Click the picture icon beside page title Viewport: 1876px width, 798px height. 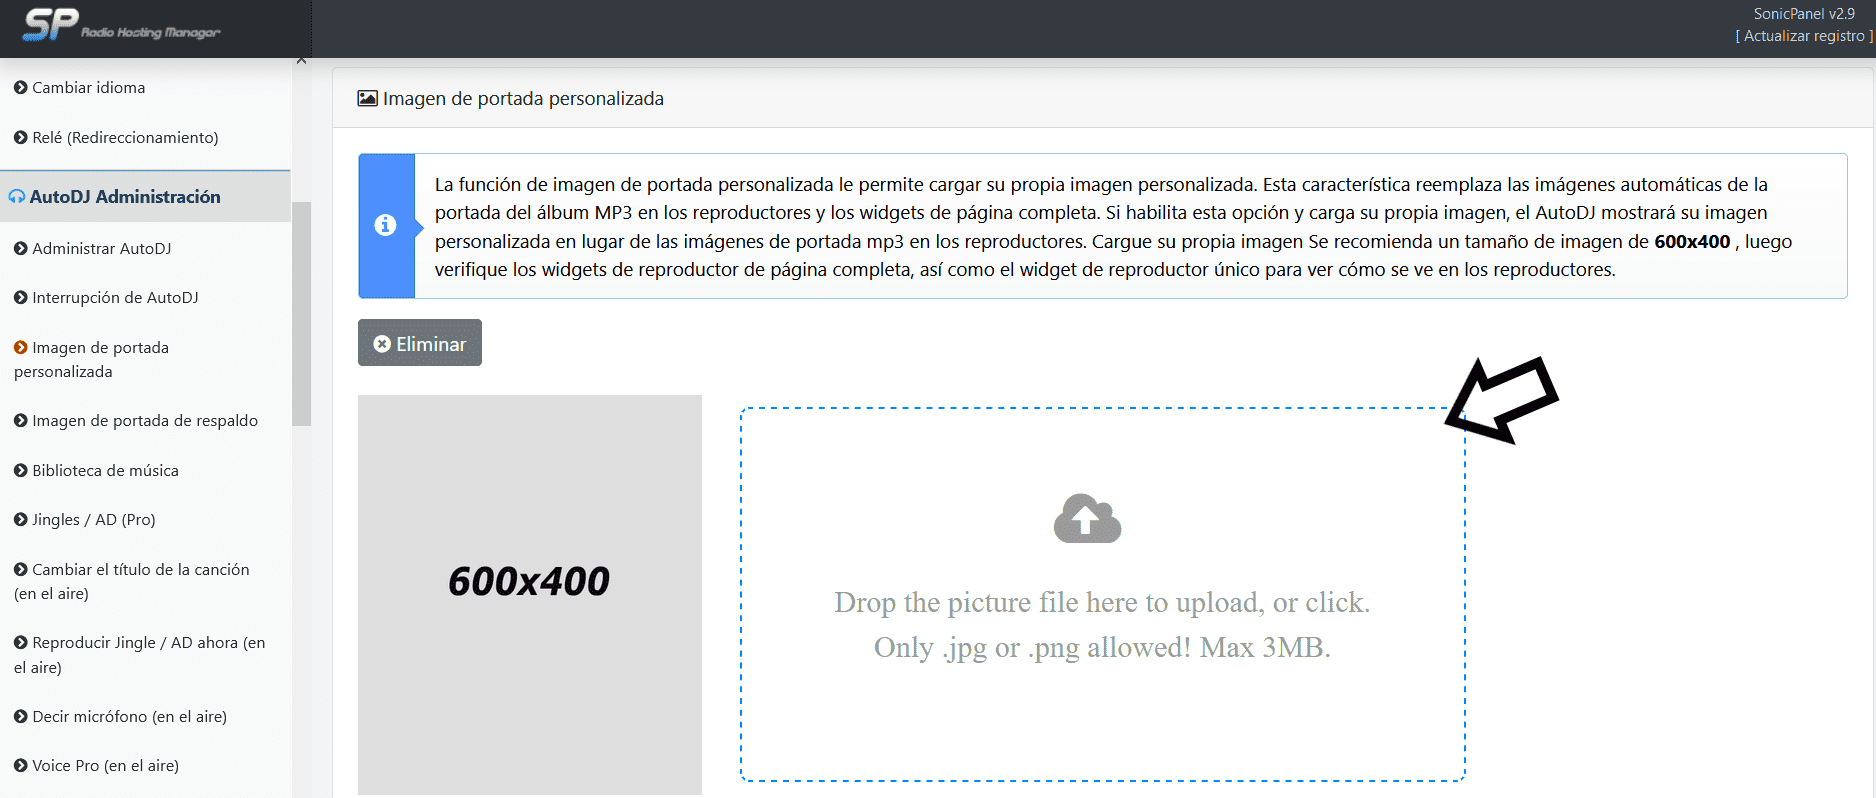point(367,98)
